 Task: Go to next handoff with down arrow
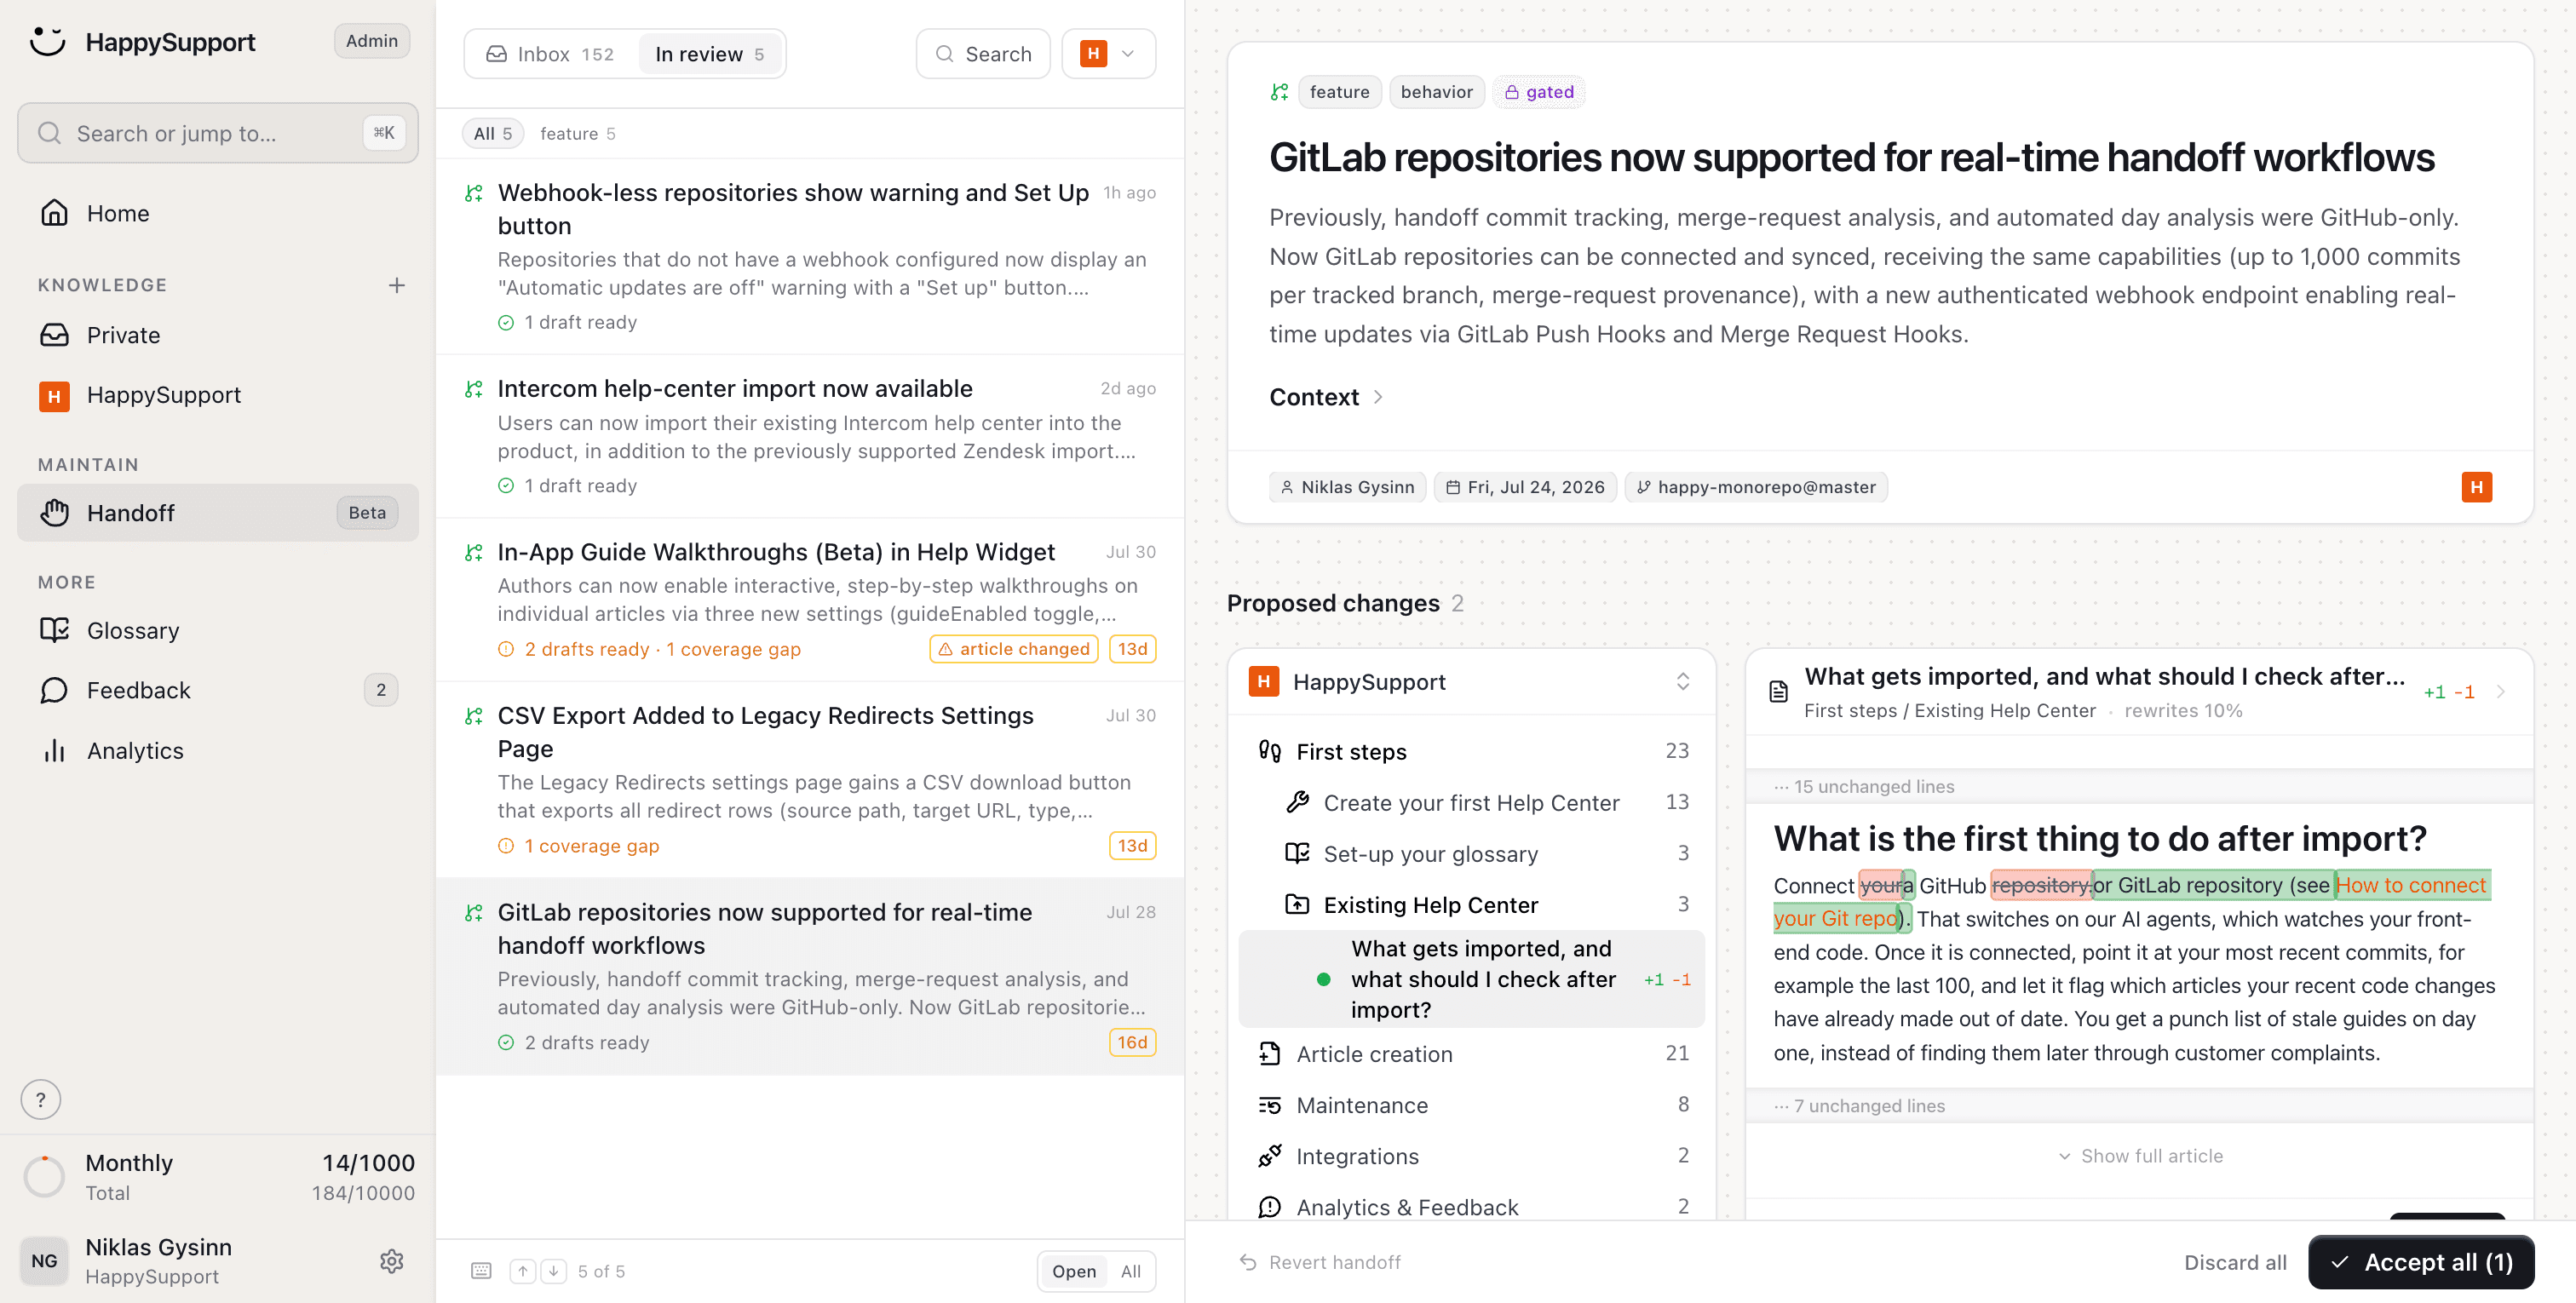tap(554, 1271)
